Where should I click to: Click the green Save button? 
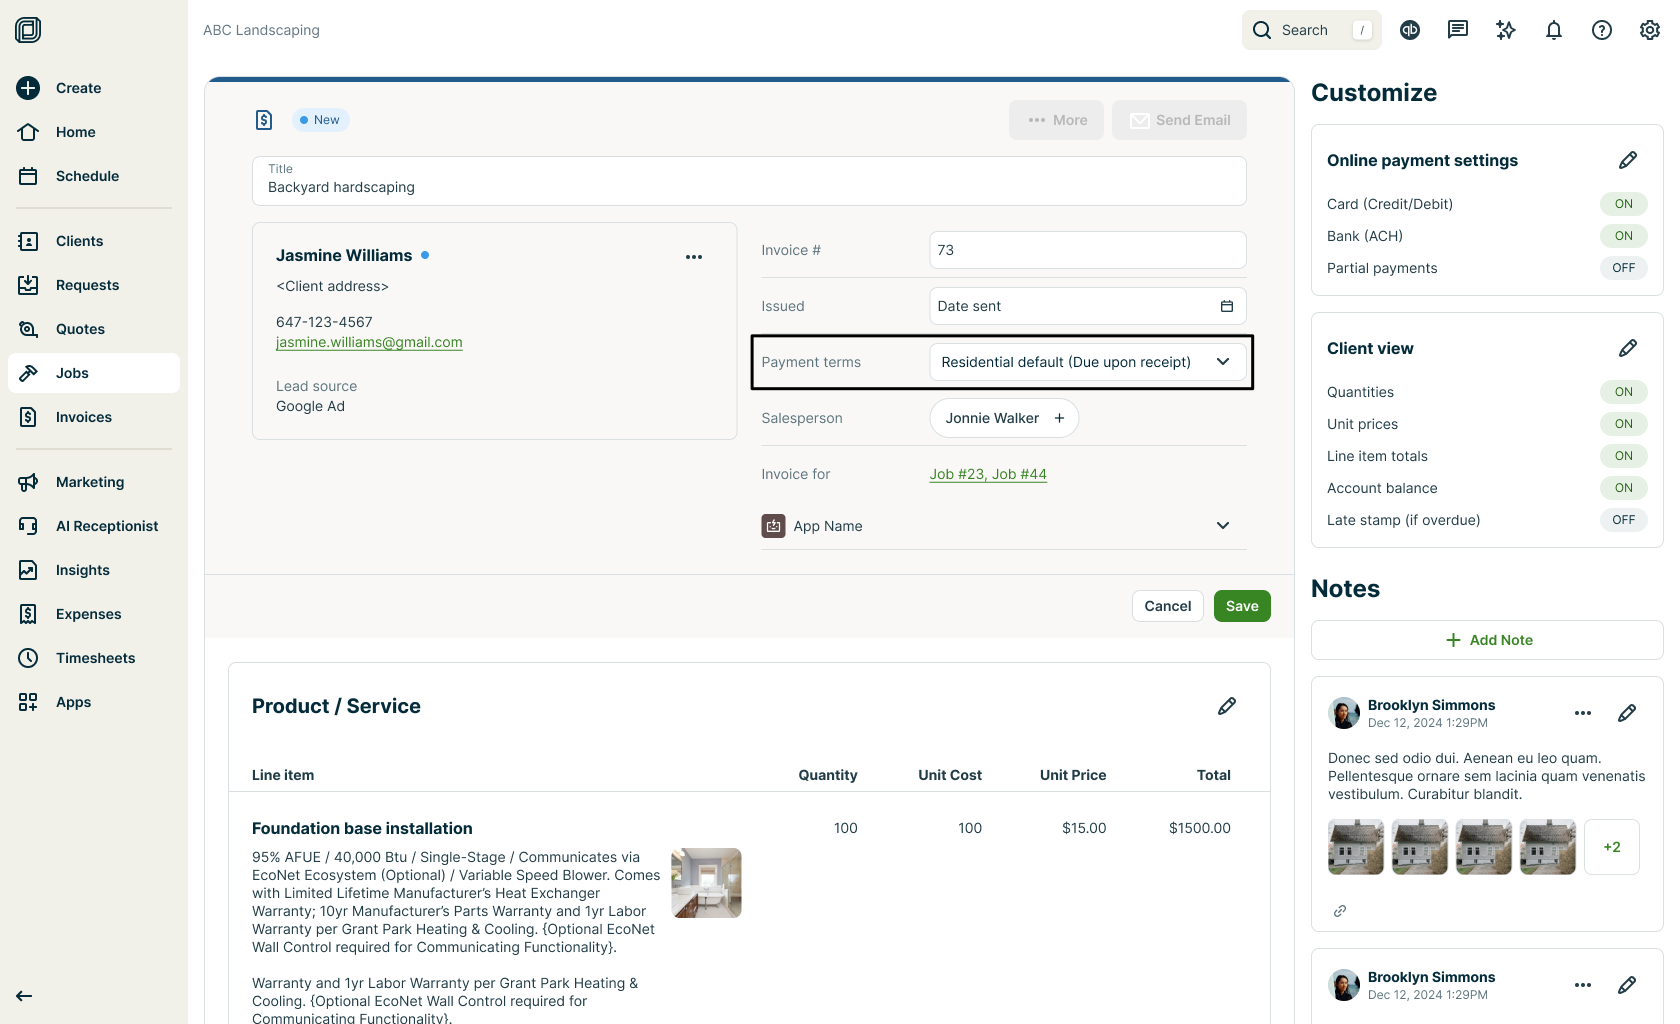(1241, 606)
